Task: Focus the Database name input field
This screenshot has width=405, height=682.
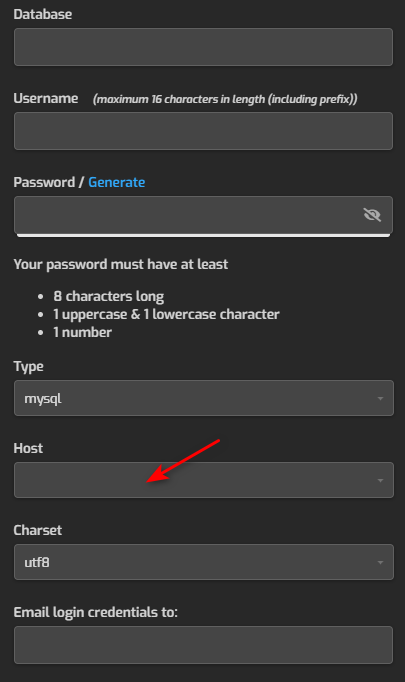Action: 203,47
